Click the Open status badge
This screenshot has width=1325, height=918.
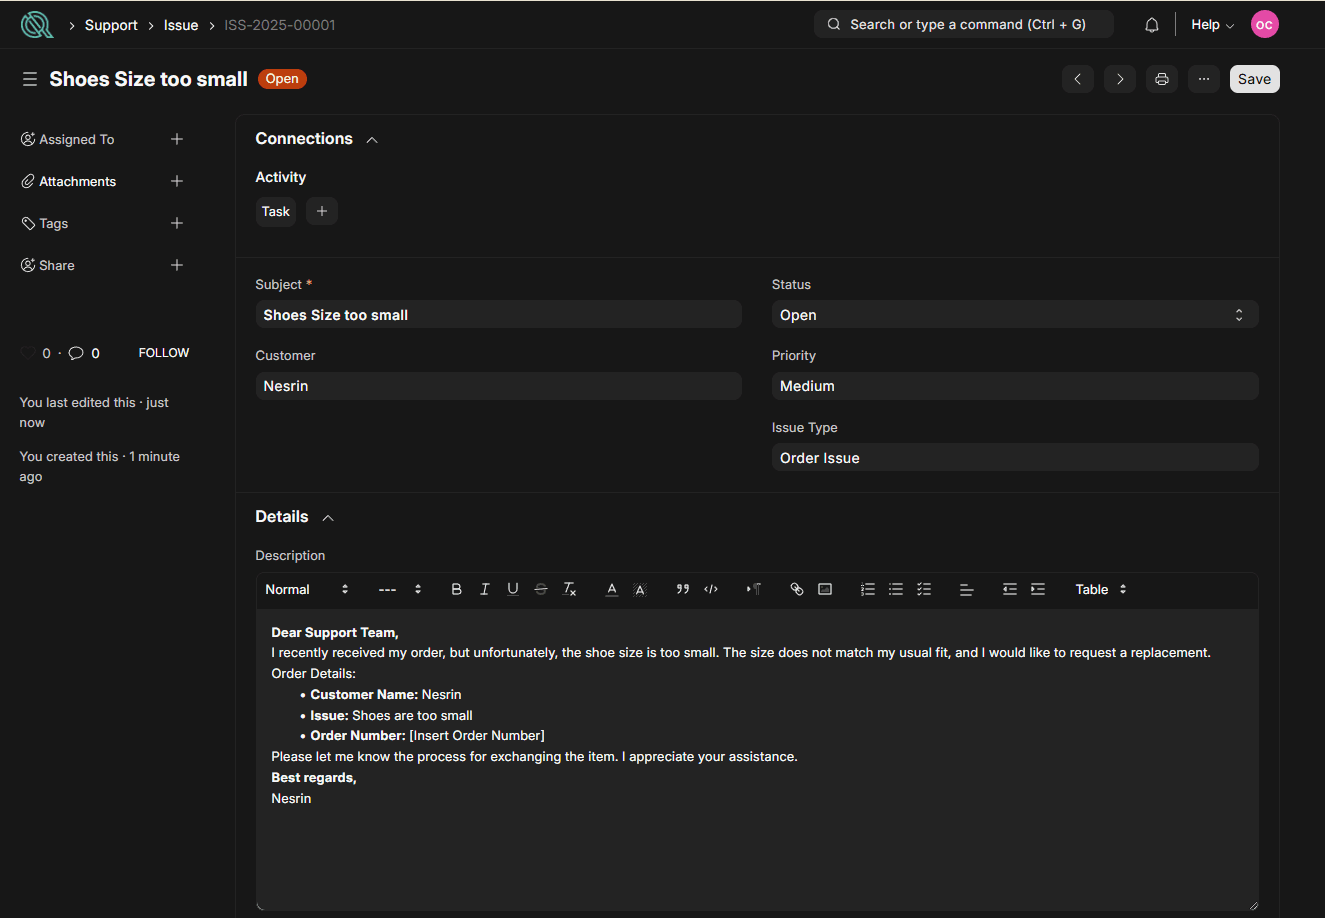282,79
